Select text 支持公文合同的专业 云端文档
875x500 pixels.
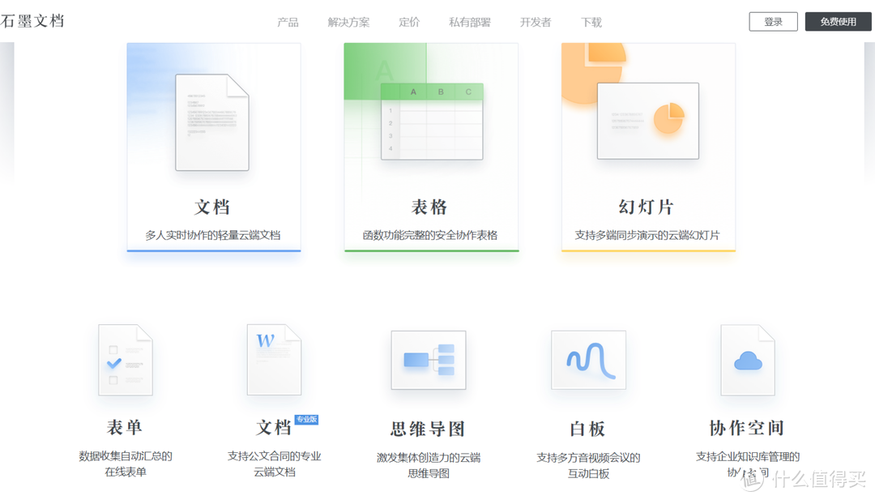click(x=274, y=464)
